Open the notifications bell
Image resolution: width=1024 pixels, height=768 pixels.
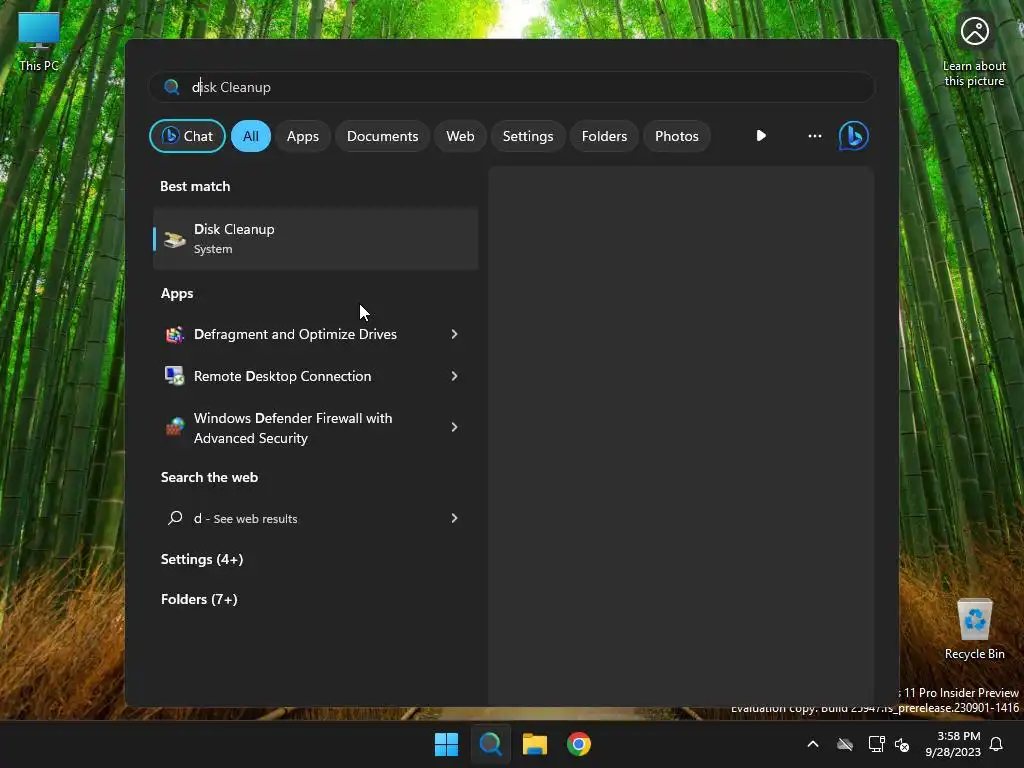click(996, 744)
